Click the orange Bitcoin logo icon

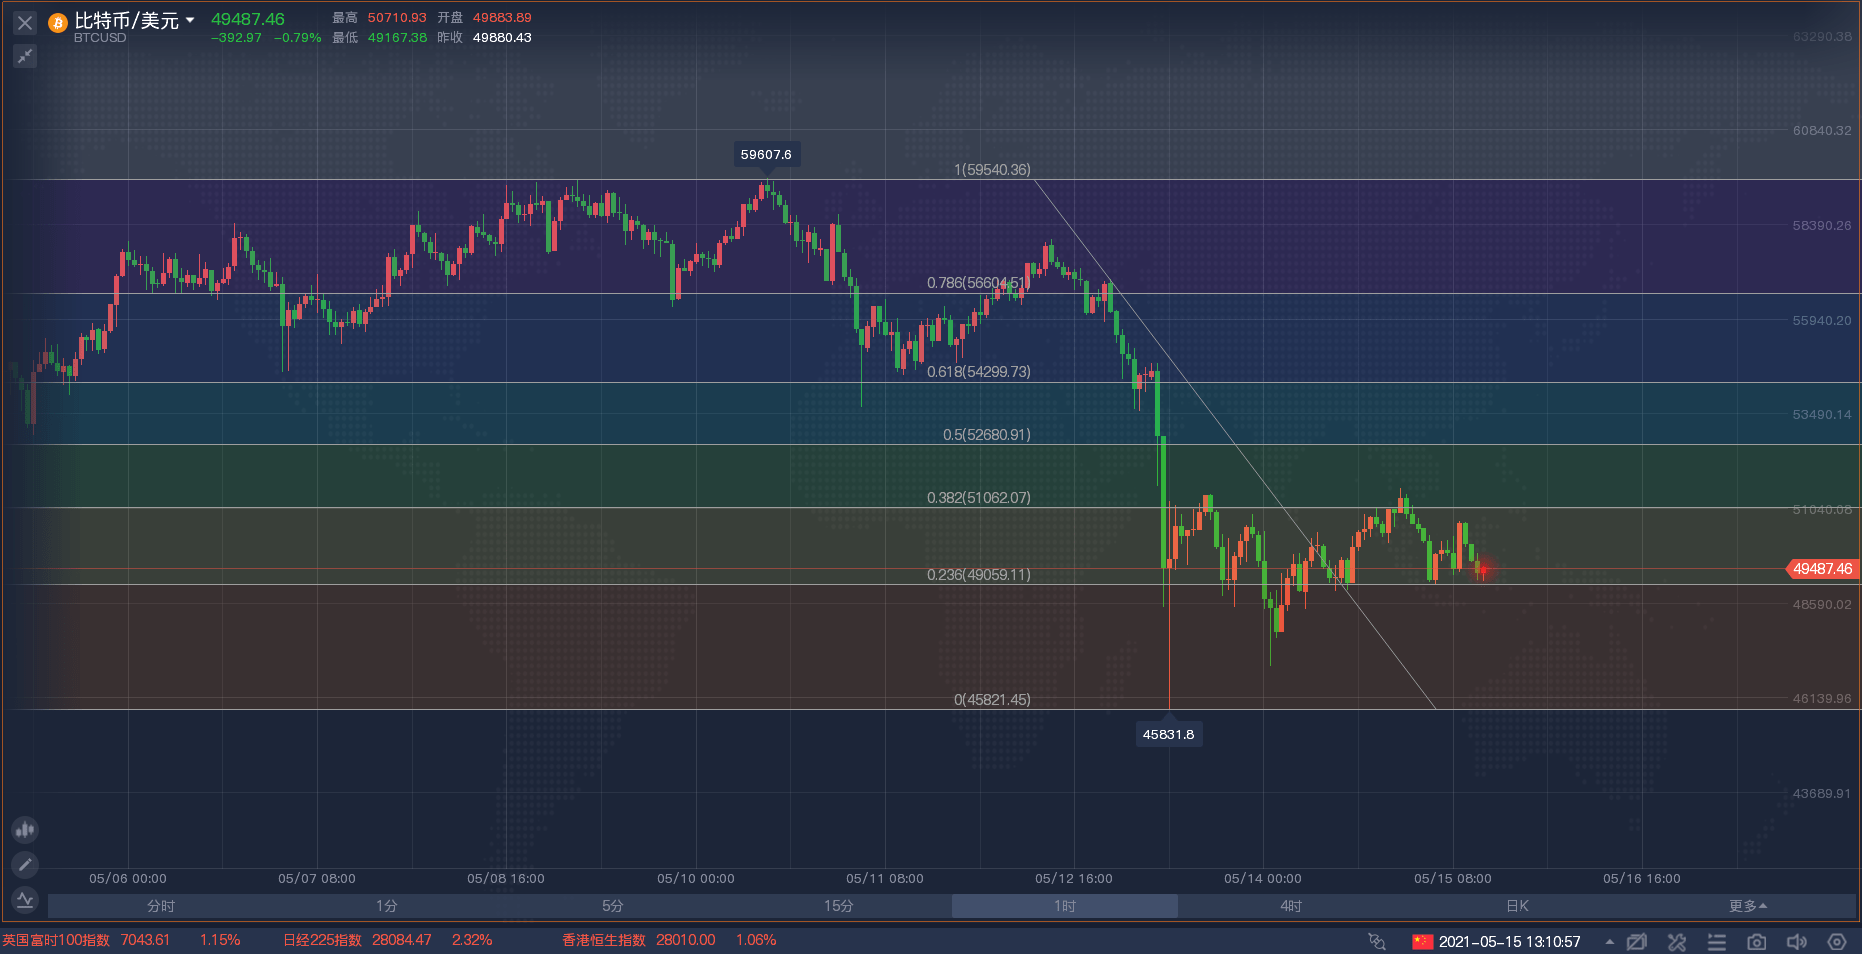coord(58,23)
